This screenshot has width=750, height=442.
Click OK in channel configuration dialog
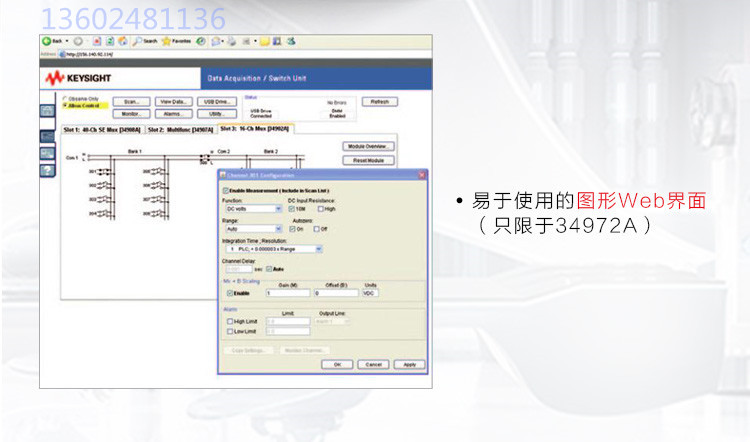coord(337,365)
